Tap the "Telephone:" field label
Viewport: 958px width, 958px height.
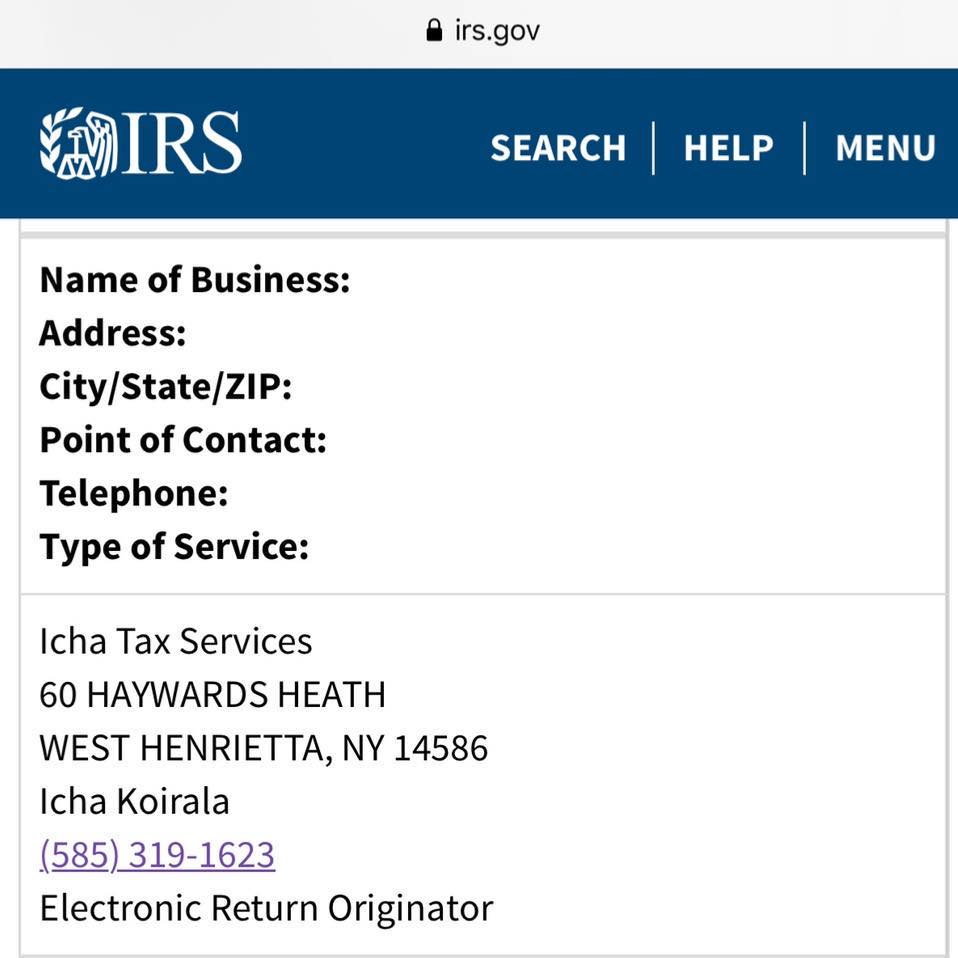click(x=134, y=493)
